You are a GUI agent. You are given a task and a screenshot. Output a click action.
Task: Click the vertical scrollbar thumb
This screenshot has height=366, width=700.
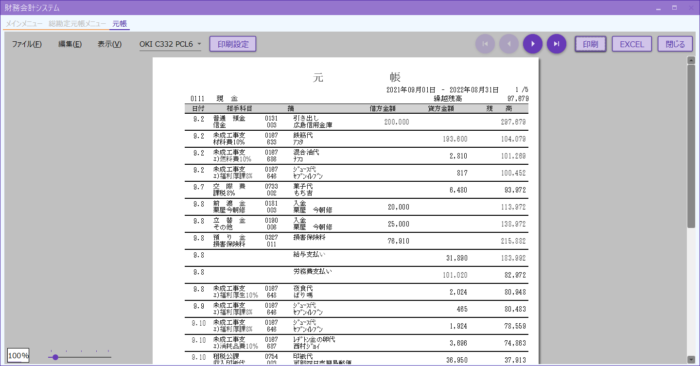click(691, 147)
